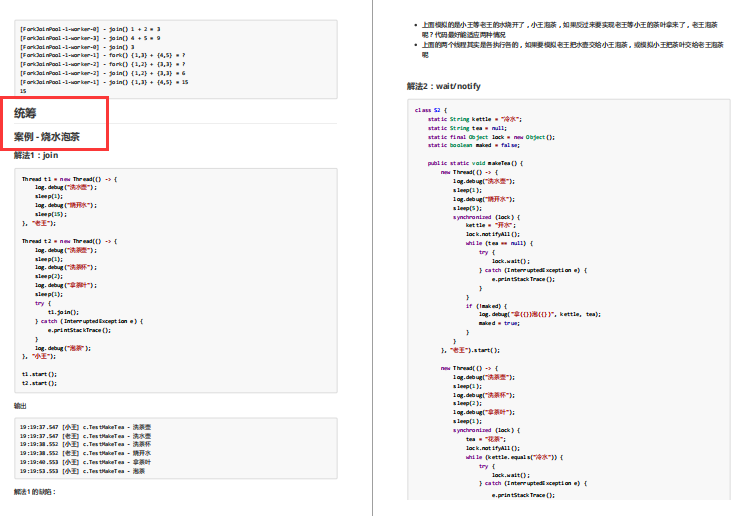Click the code line "maked = true;"
748x516 pixels.
click(x=499, y=323)
